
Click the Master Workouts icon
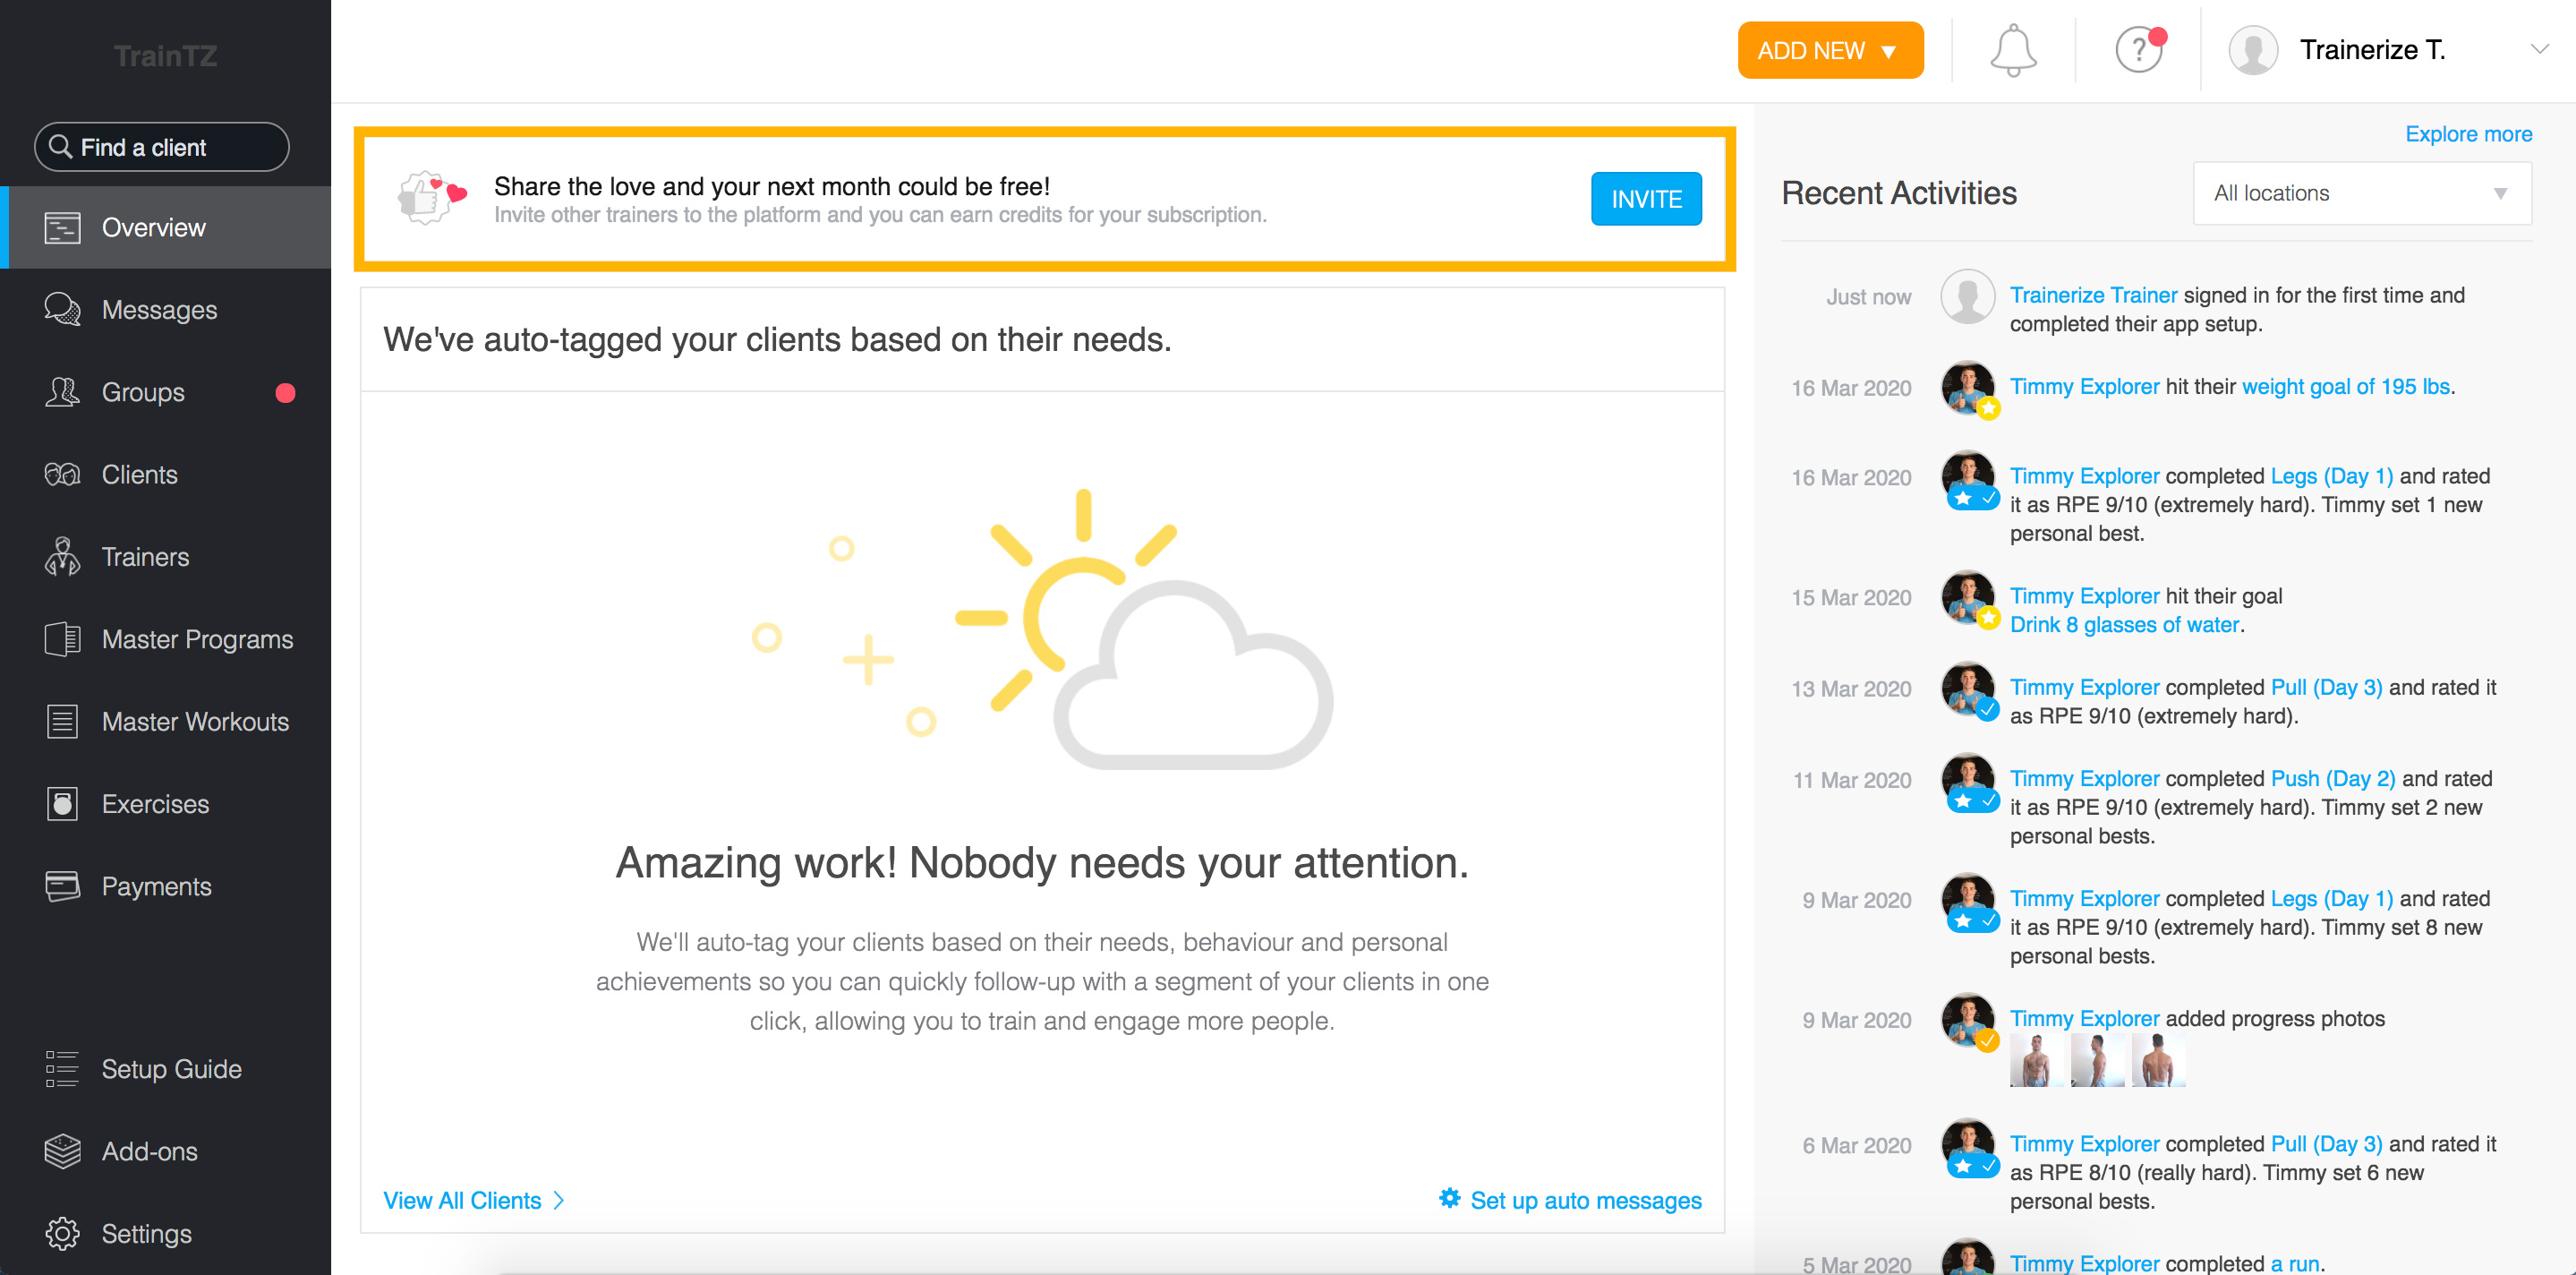coord(62,721)
